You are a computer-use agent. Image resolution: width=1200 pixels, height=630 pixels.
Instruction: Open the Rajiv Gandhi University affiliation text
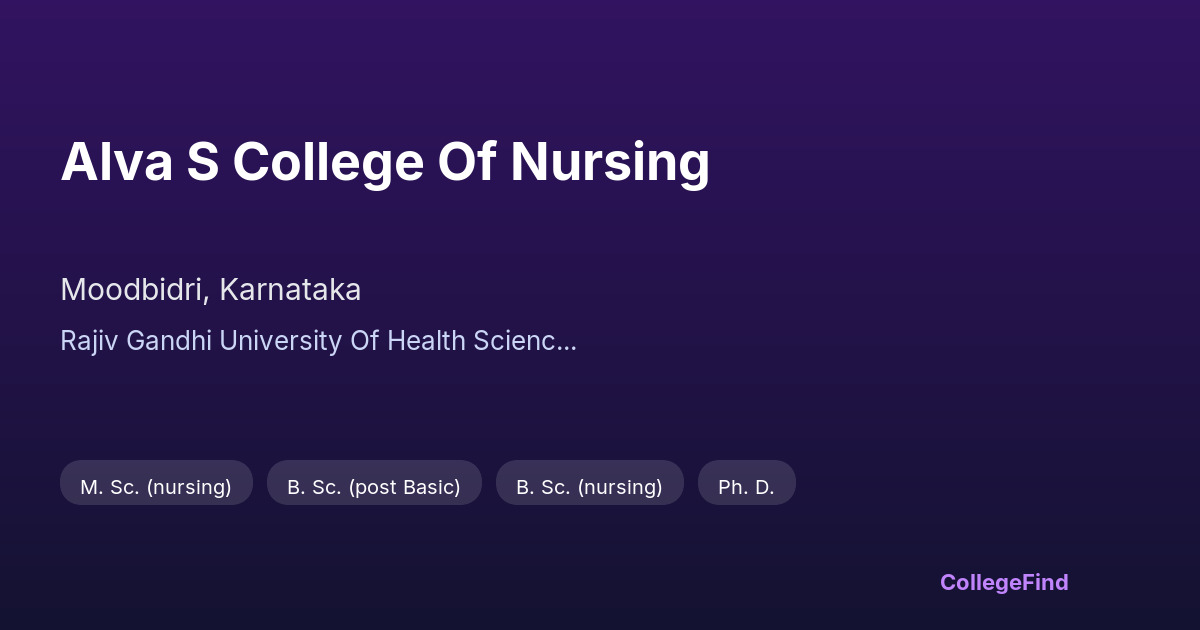click(x=318, y=341)
